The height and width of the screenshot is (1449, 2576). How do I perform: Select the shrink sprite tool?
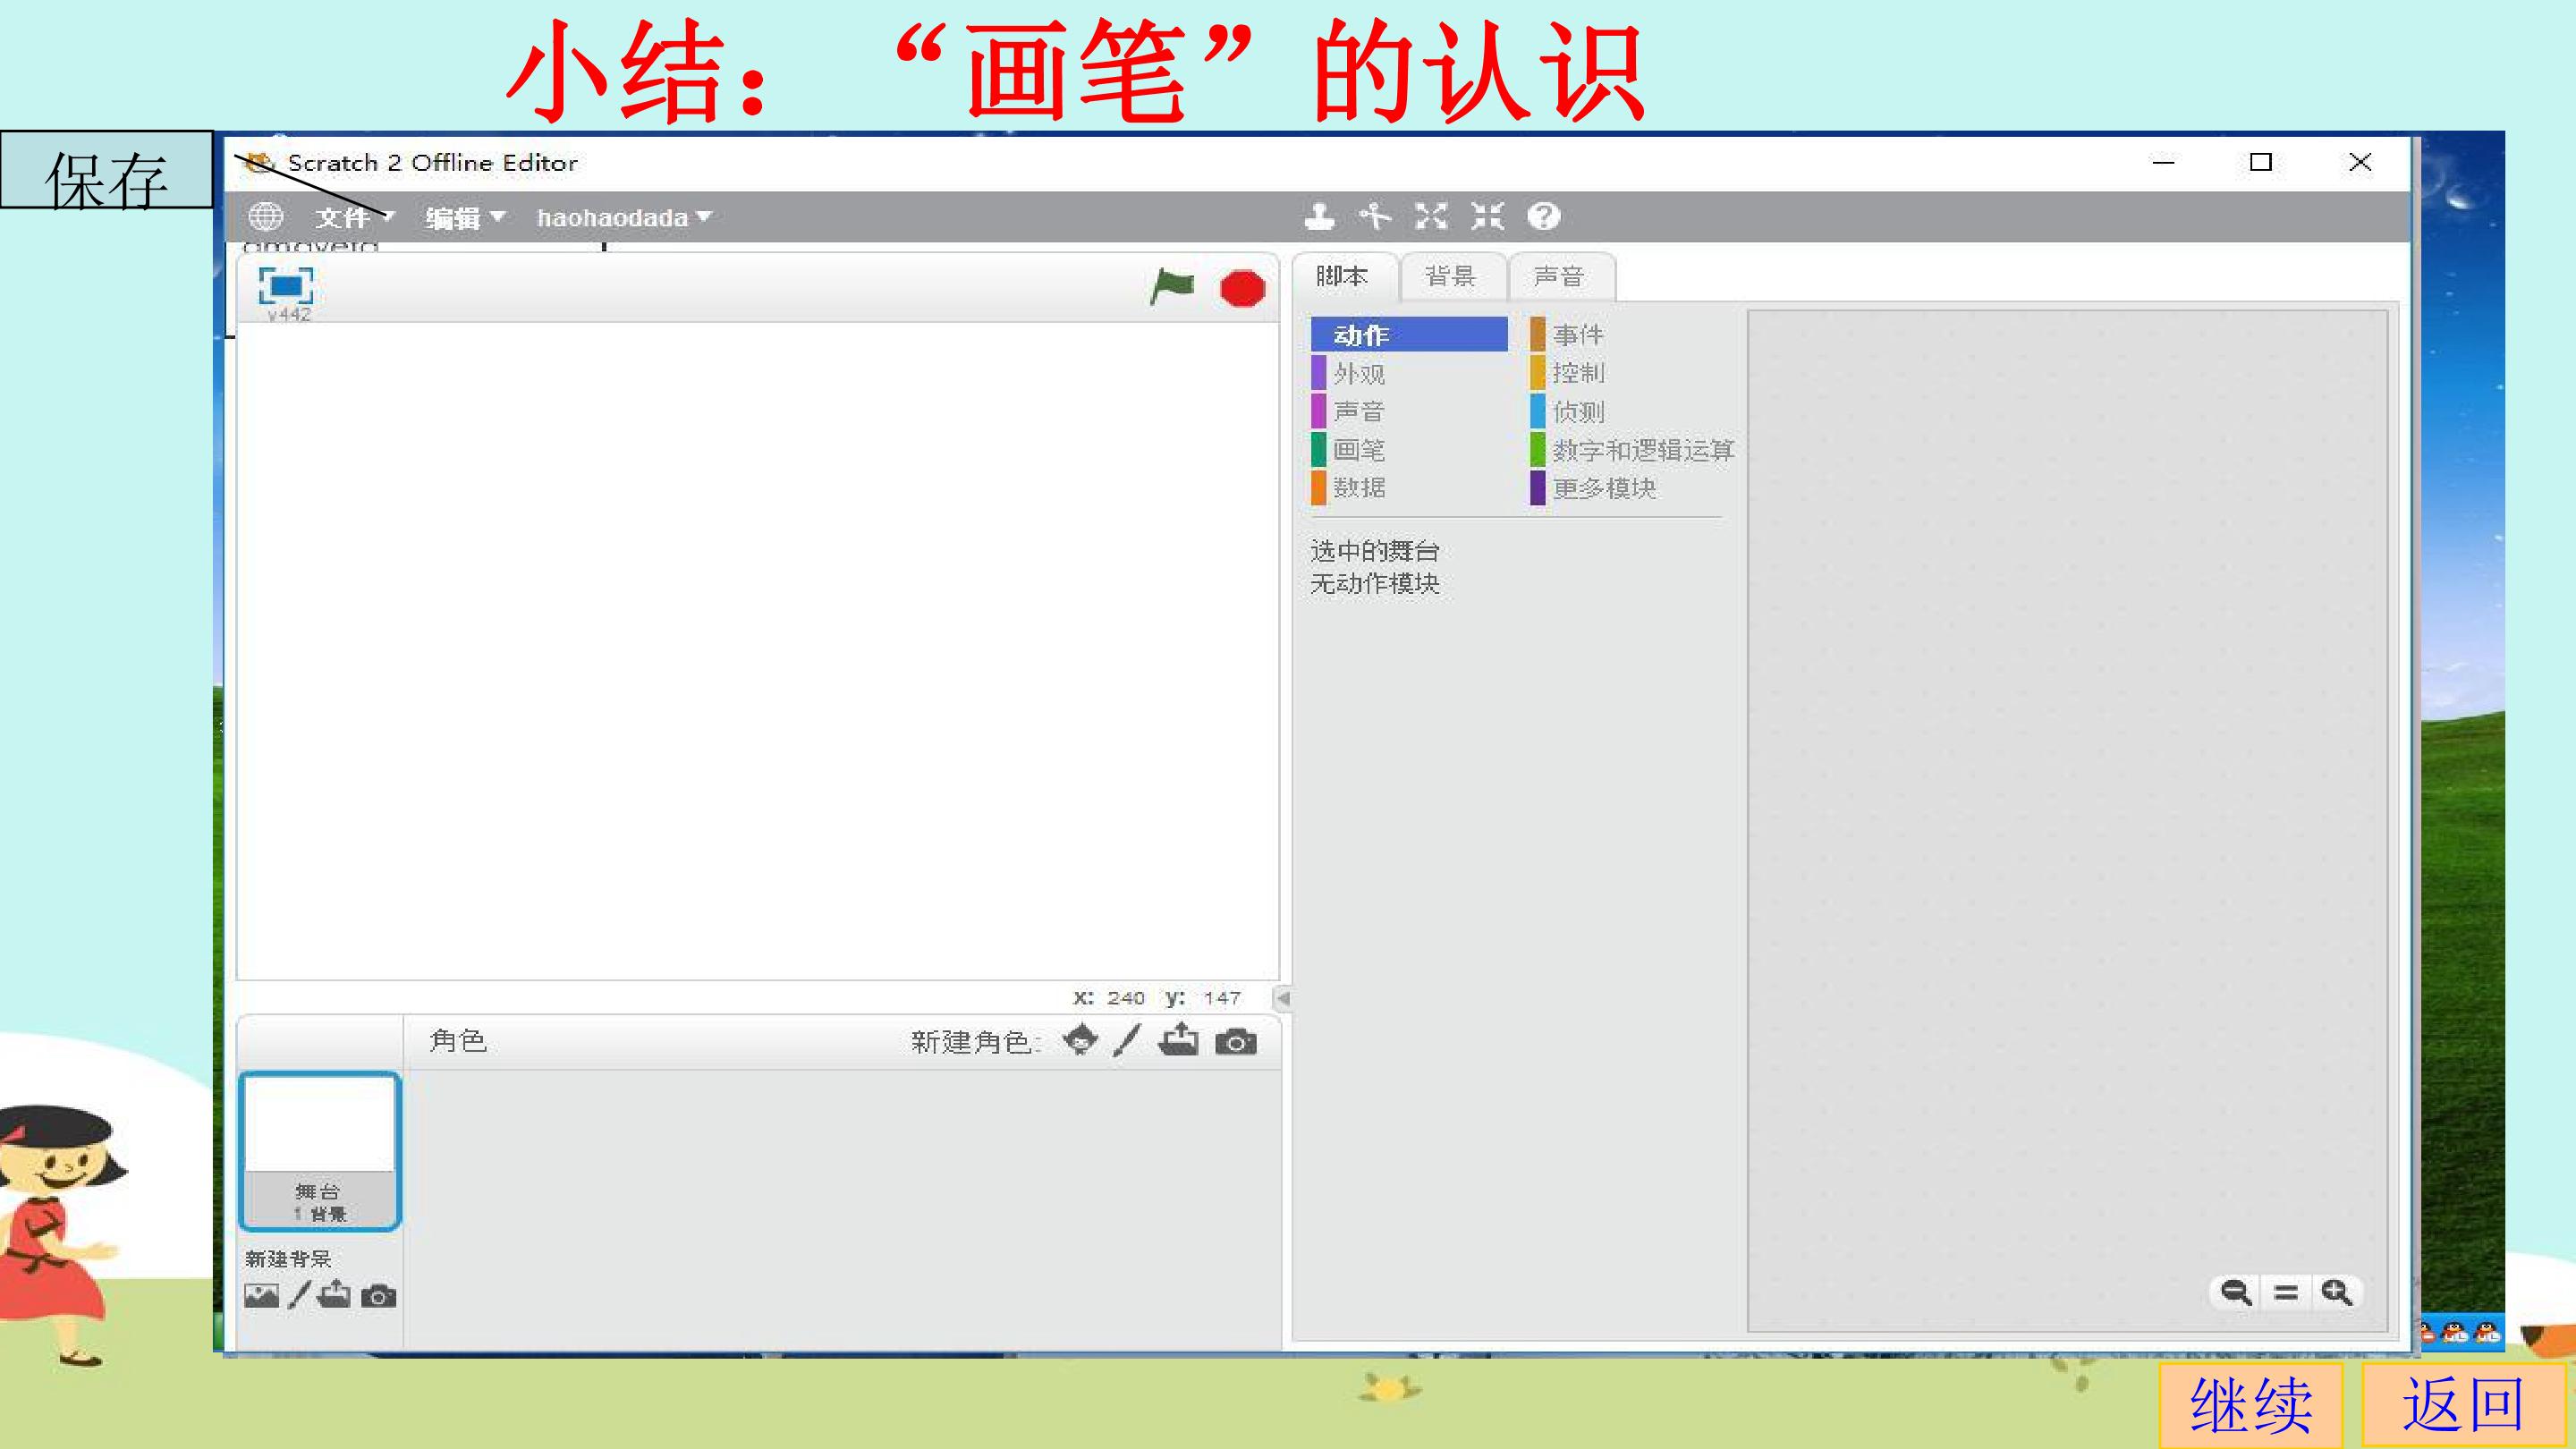click(1487, 216)
